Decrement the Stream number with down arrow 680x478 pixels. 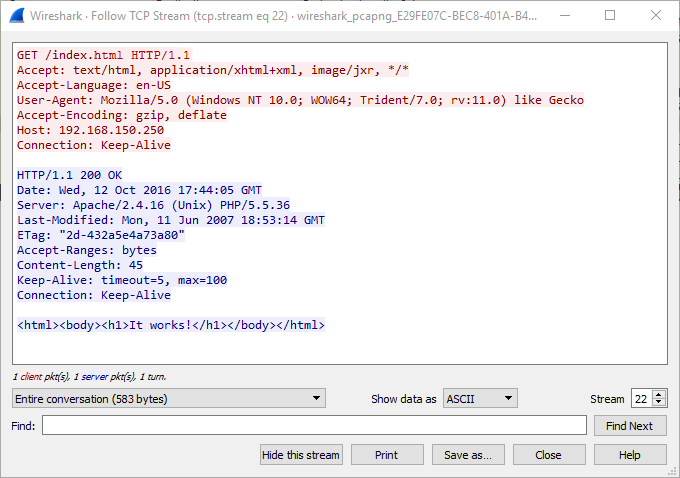click(659, 402)
